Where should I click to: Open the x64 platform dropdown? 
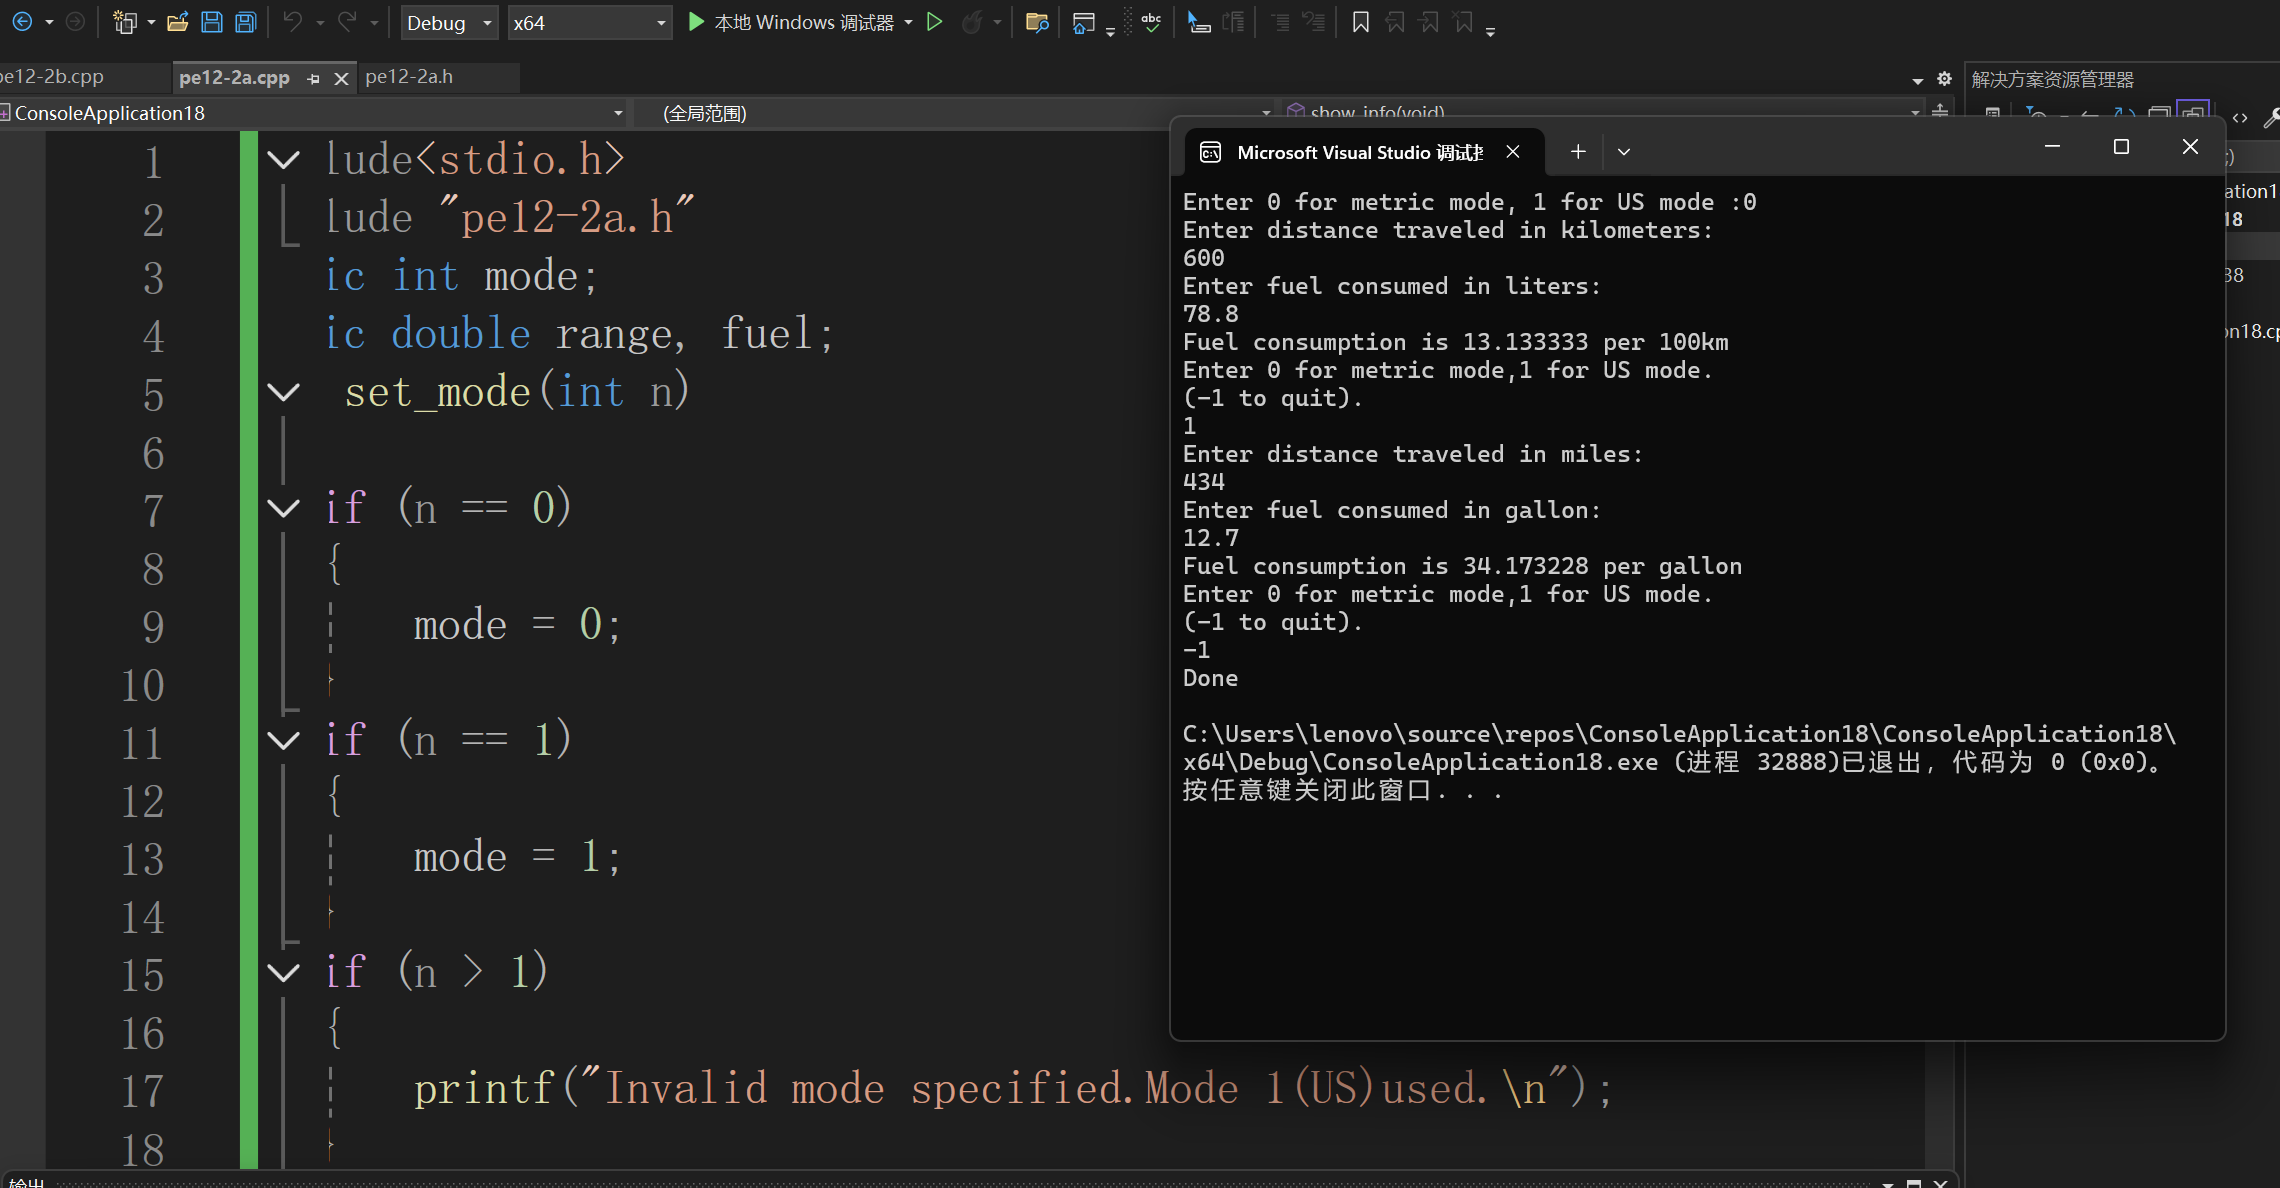pyautogui.click(x=660, y=23)
